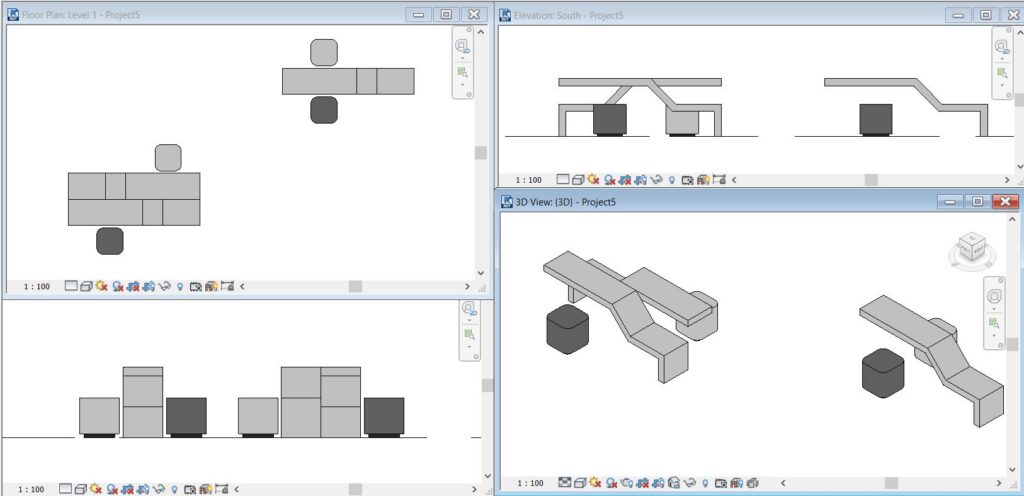Expand zoom options arrow in 3D navigation bar
Screen dimensions: 1024x496
[x=994, y=337]
